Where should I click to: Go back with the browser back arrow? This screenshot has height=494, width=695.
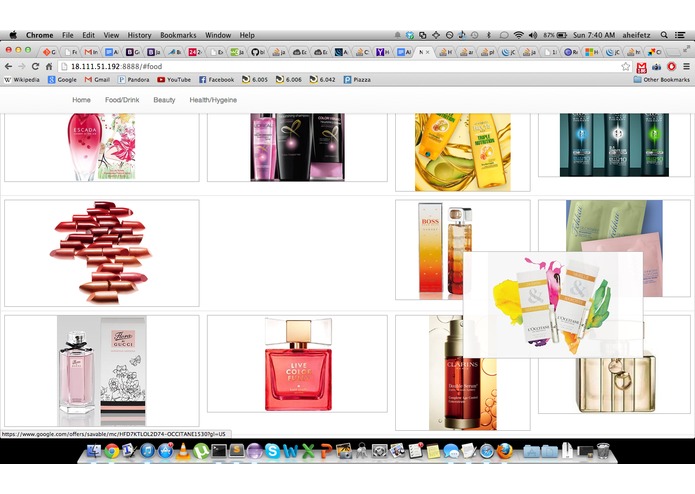8,66
